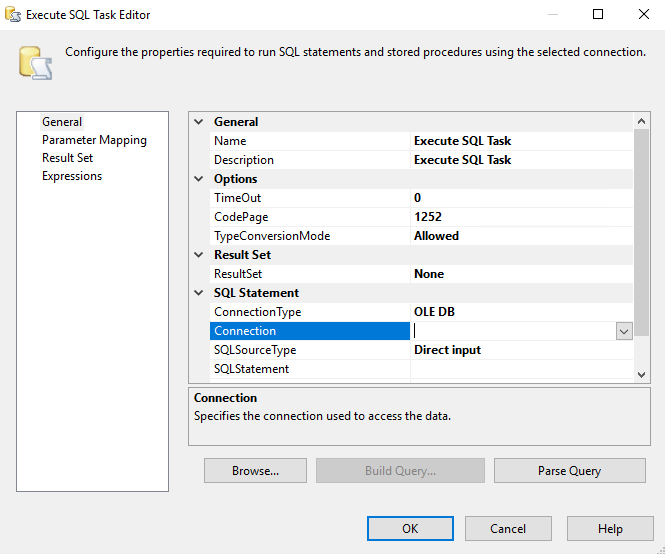
Task: Collapse the SQL Statement property category
Action: click(x=199, y=293)
